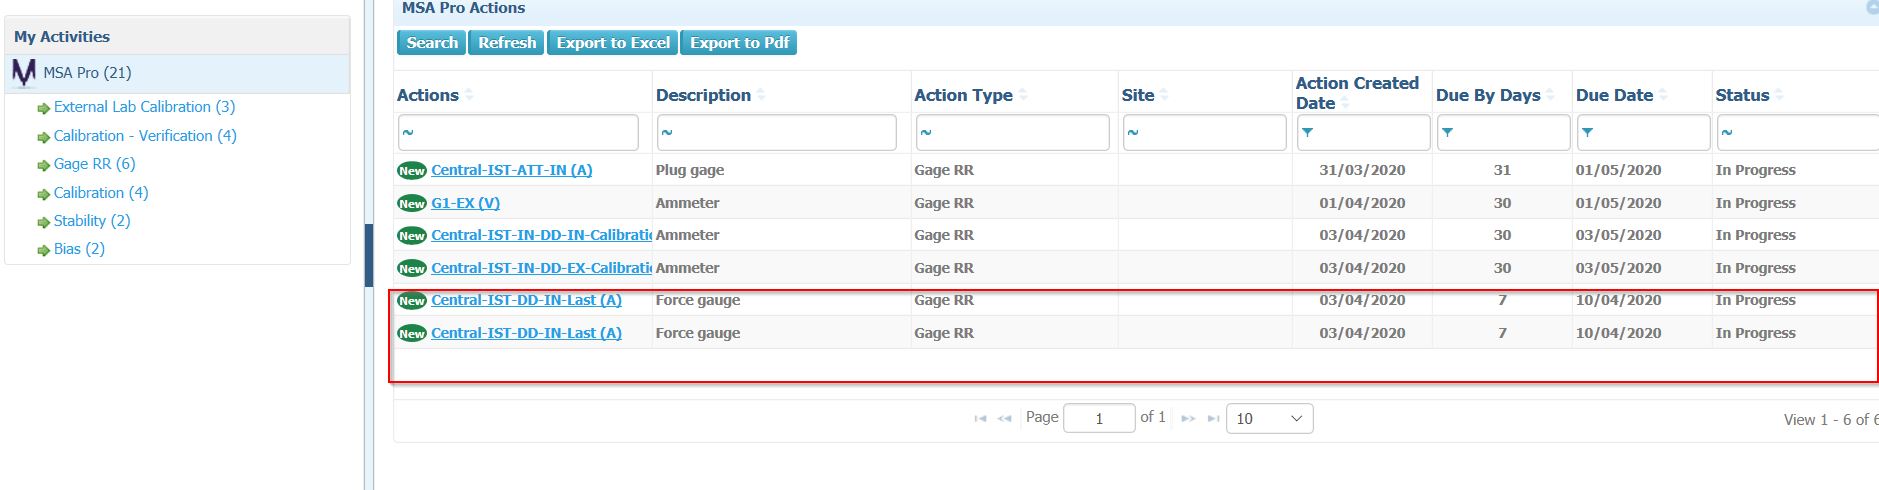Viewport: 1879px width, 490px height.
Task: Click the page number input box
Action: [1099, 419]
